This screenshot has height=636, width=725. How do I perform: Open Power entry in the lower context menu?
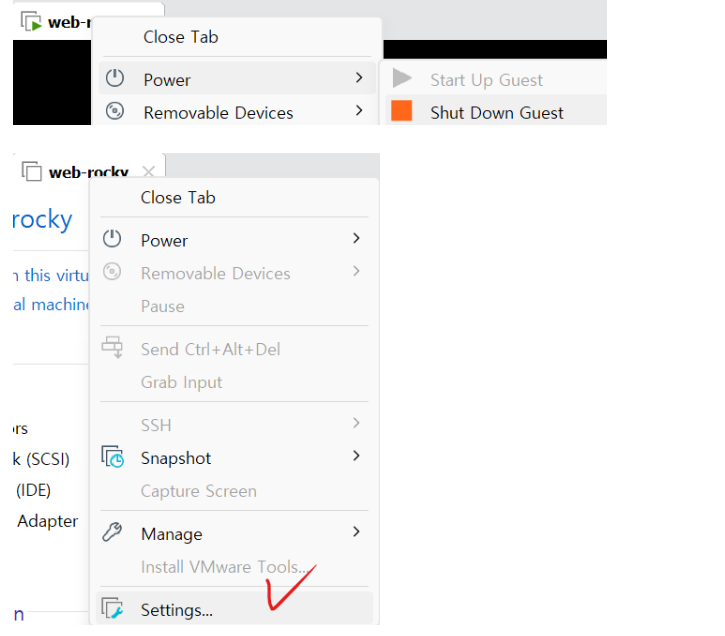(x=233, y=240)
